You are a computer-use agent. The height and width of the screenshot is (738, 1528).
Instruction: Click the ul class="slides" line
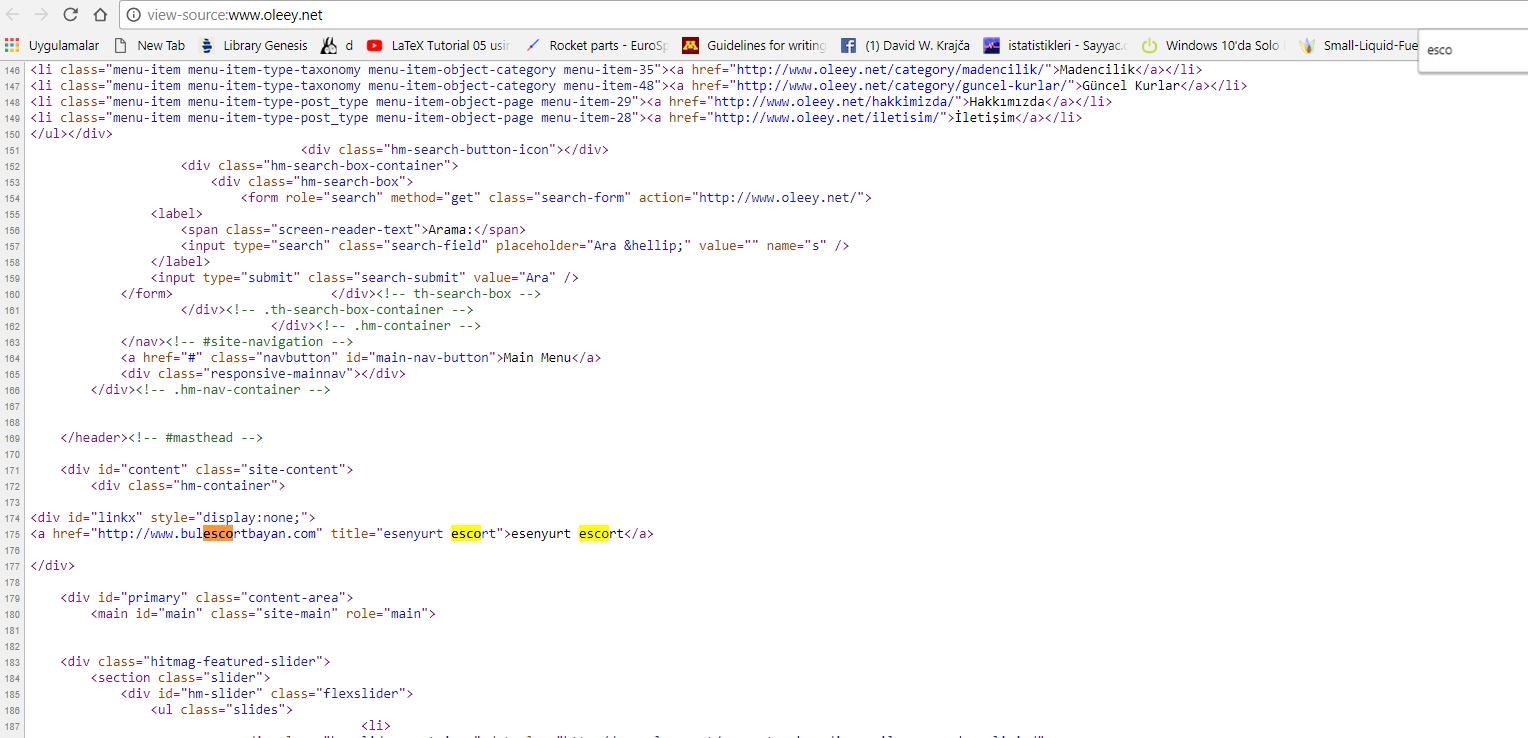click(222, 710)
